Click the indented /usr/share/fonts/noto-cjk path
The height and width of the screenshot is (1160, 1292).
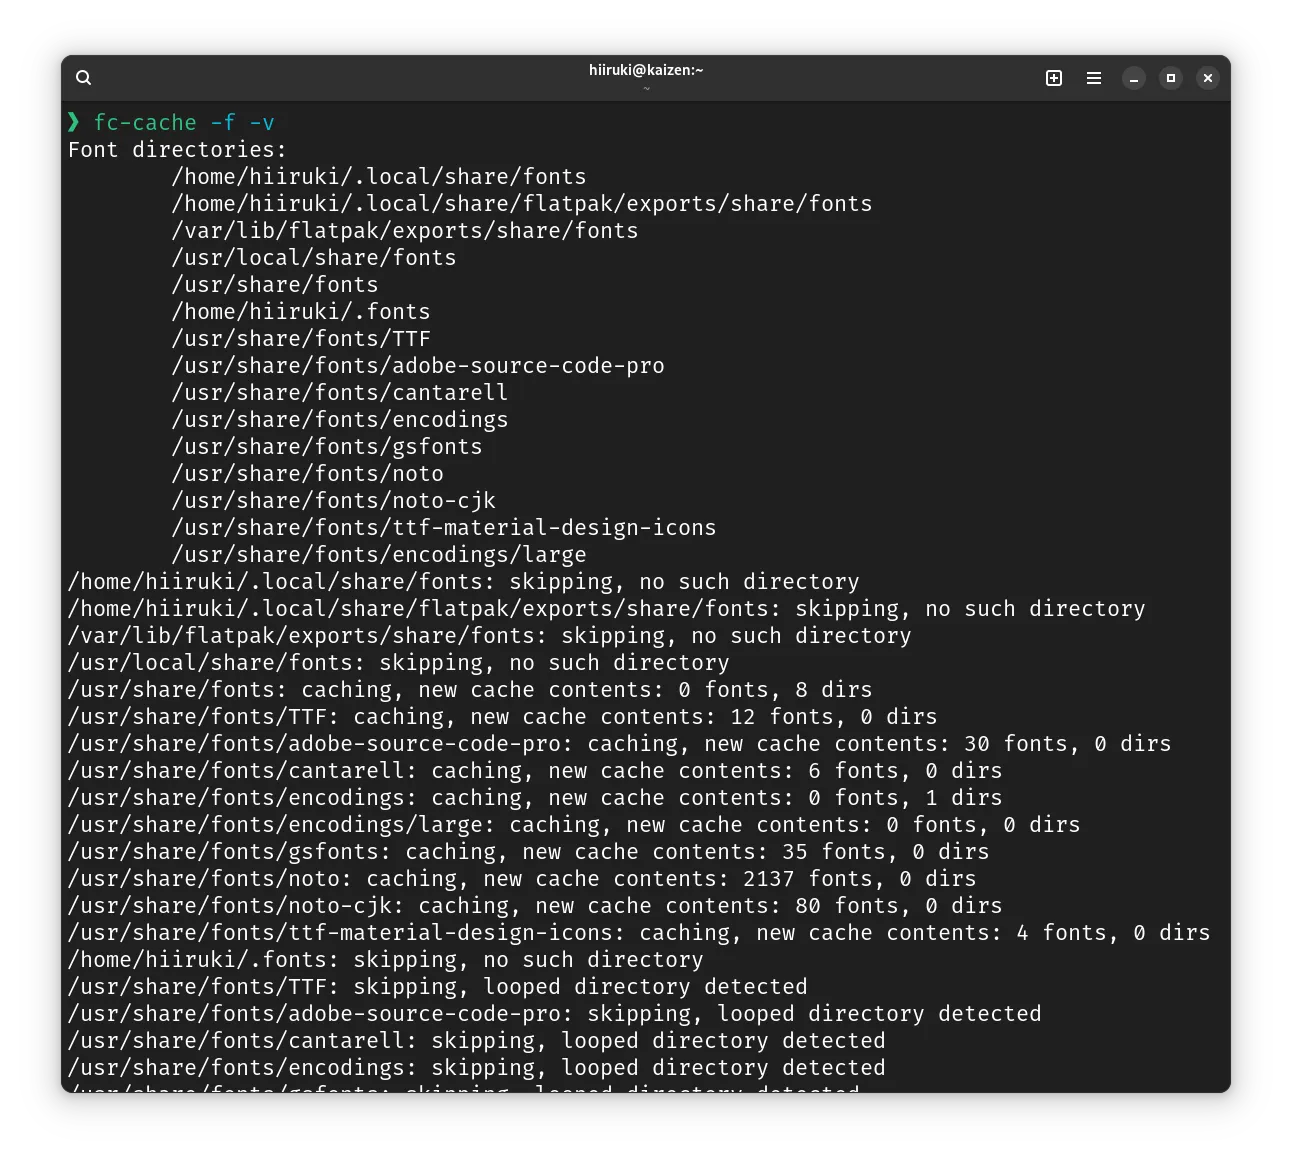[x=333, y=501]
